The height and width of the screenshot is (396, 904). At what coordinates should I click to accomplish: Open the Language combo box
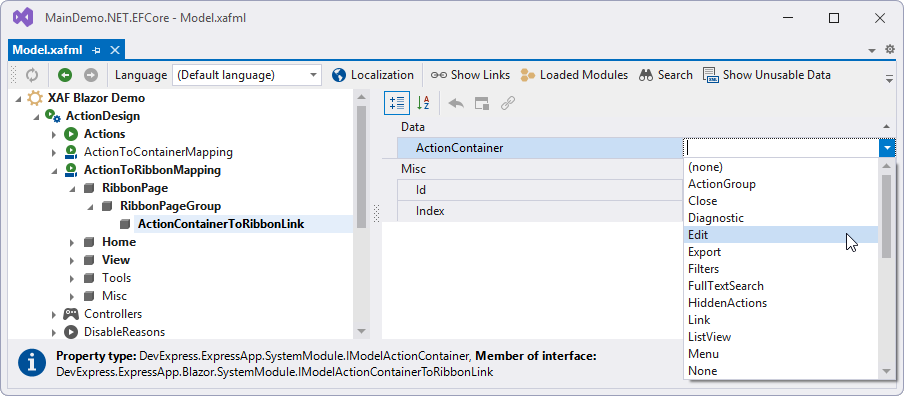[246, 75]
